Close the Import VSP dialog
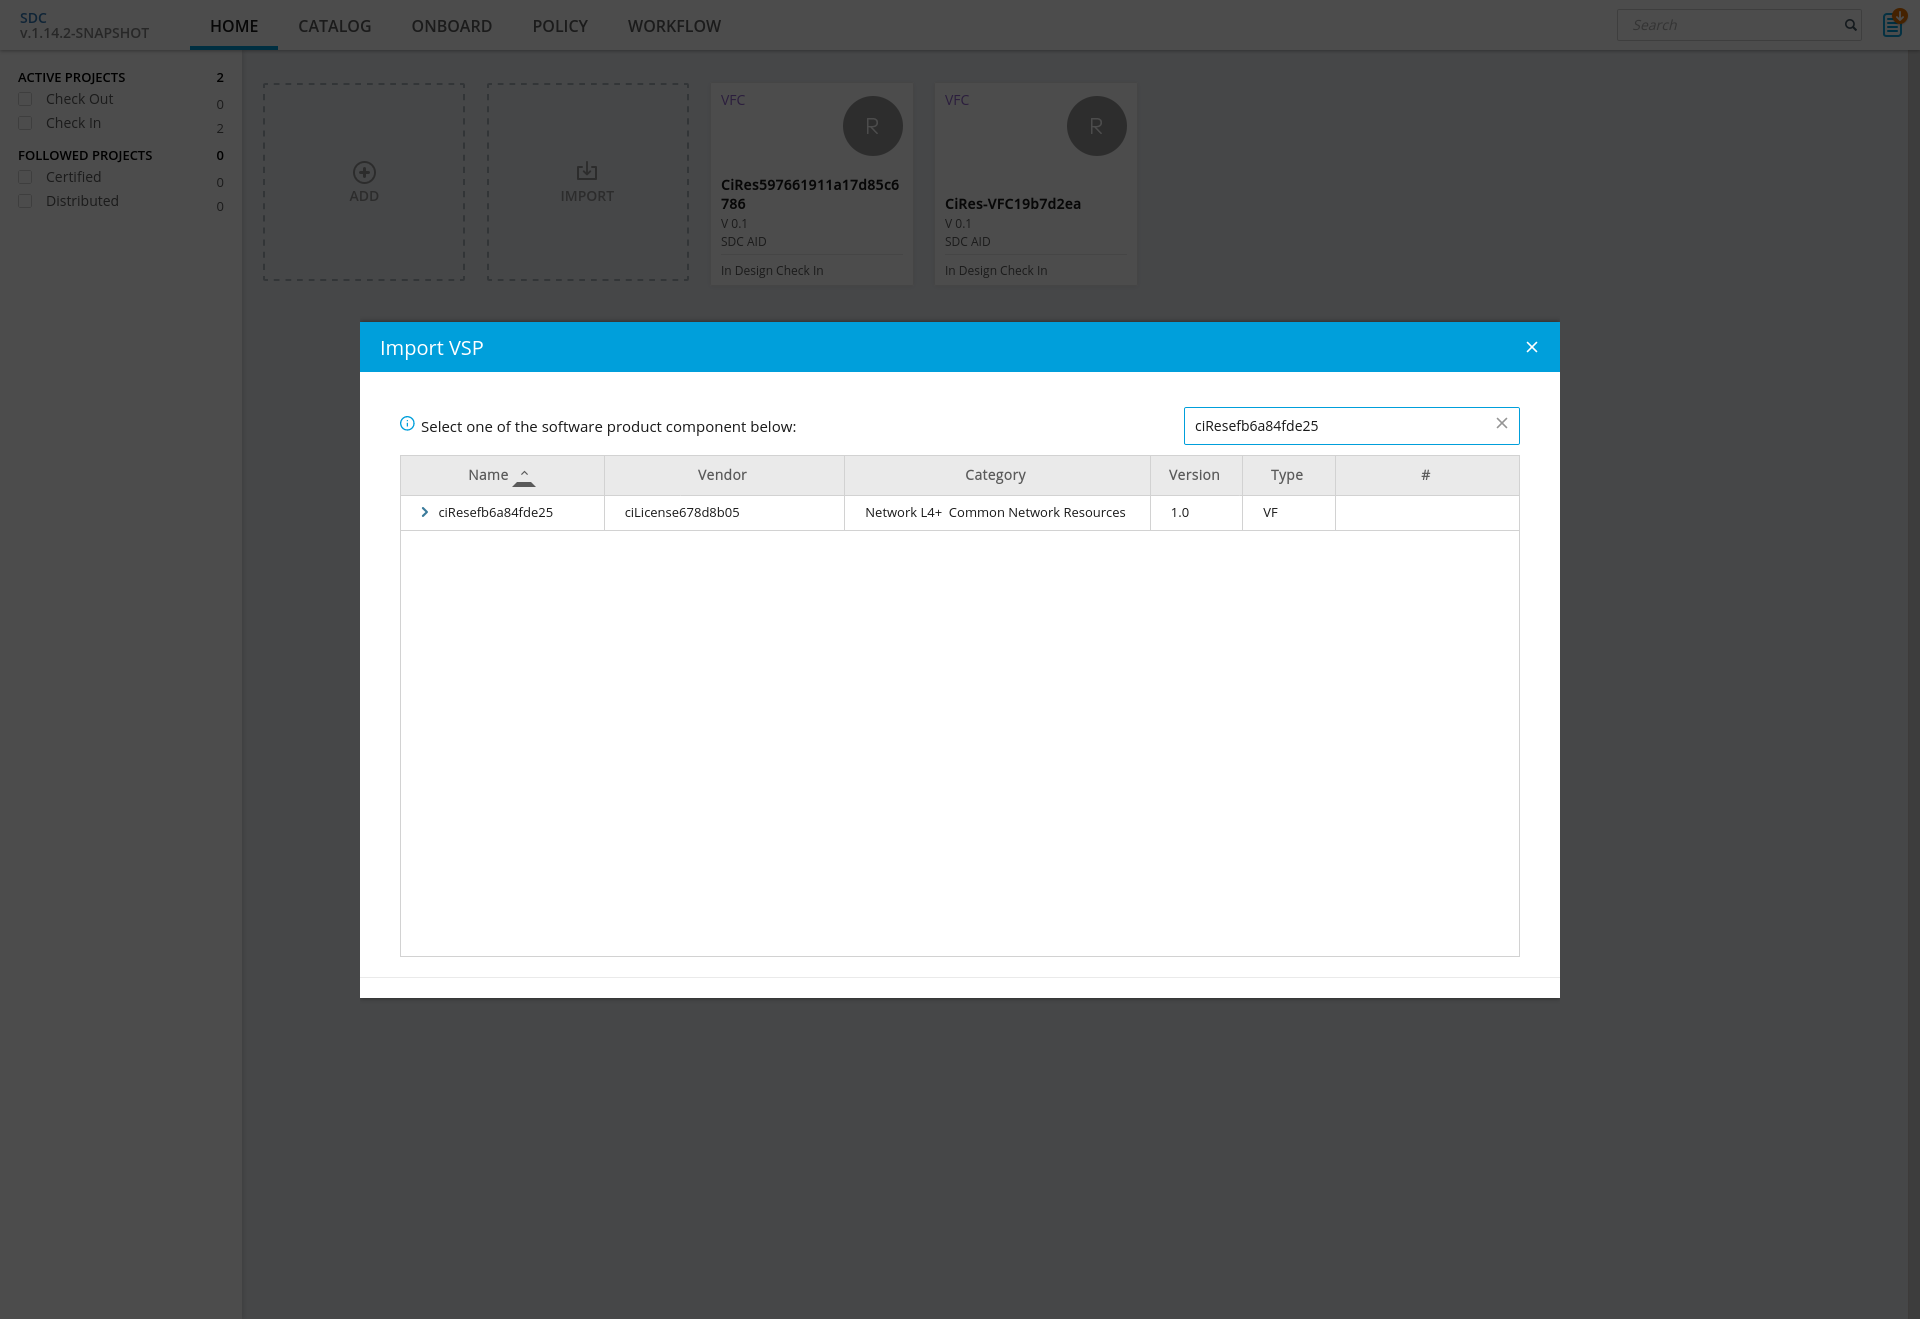1920x1319 pixels. pos(1531,347)
